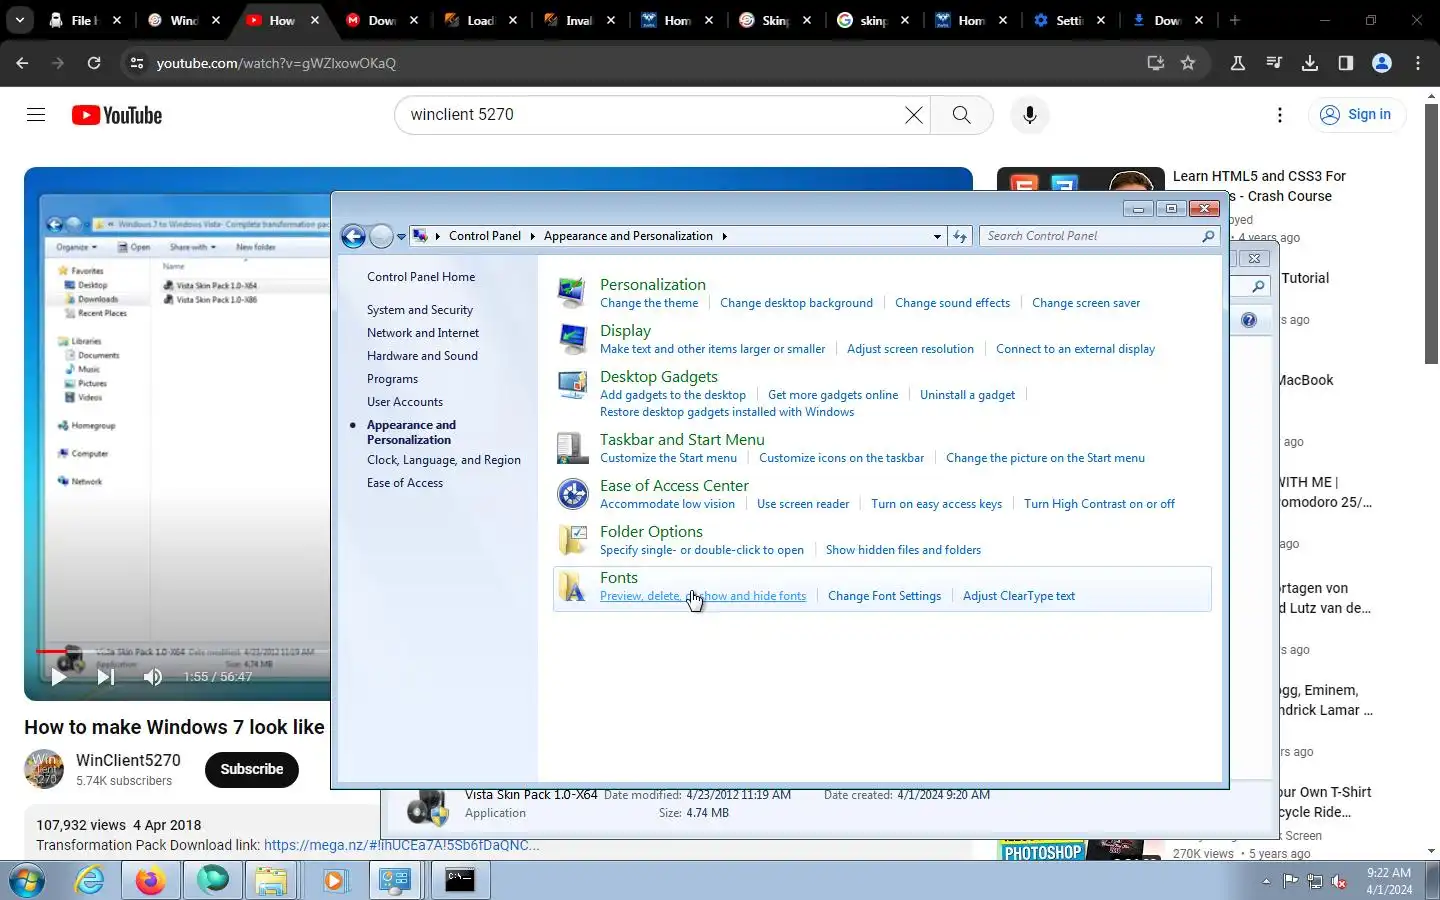
Task: Click Change desktop background link
Action: [796, 303]
